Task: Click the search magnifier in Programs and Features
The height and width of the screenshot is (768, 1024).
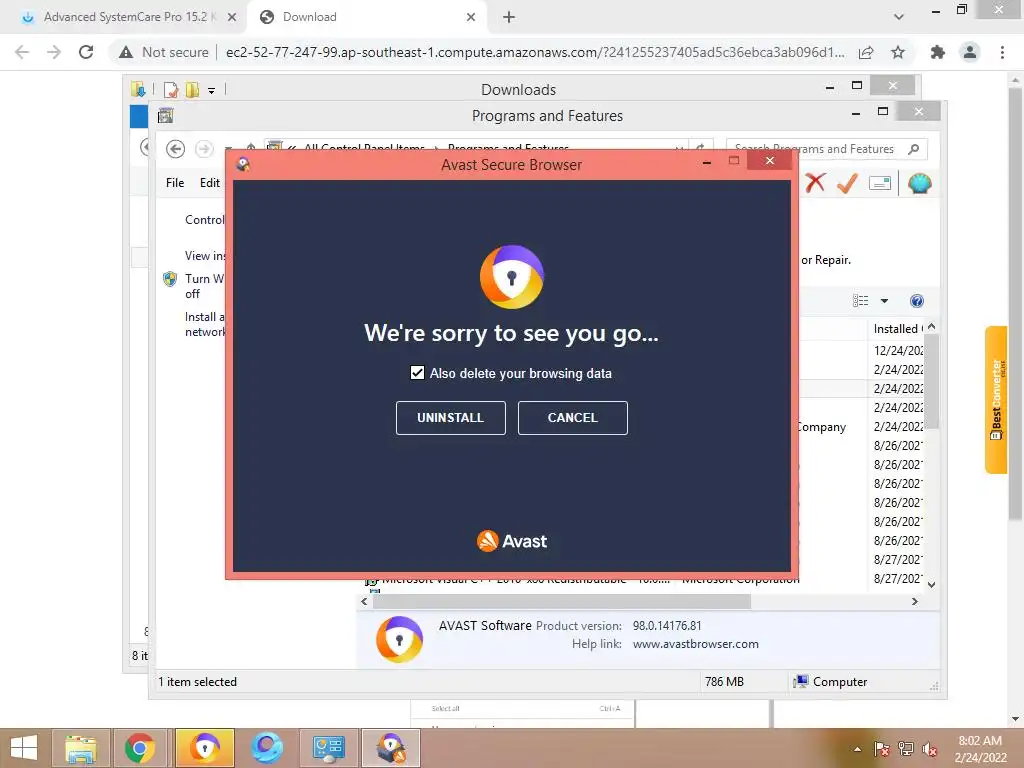Action: click(x=914, y=149)
